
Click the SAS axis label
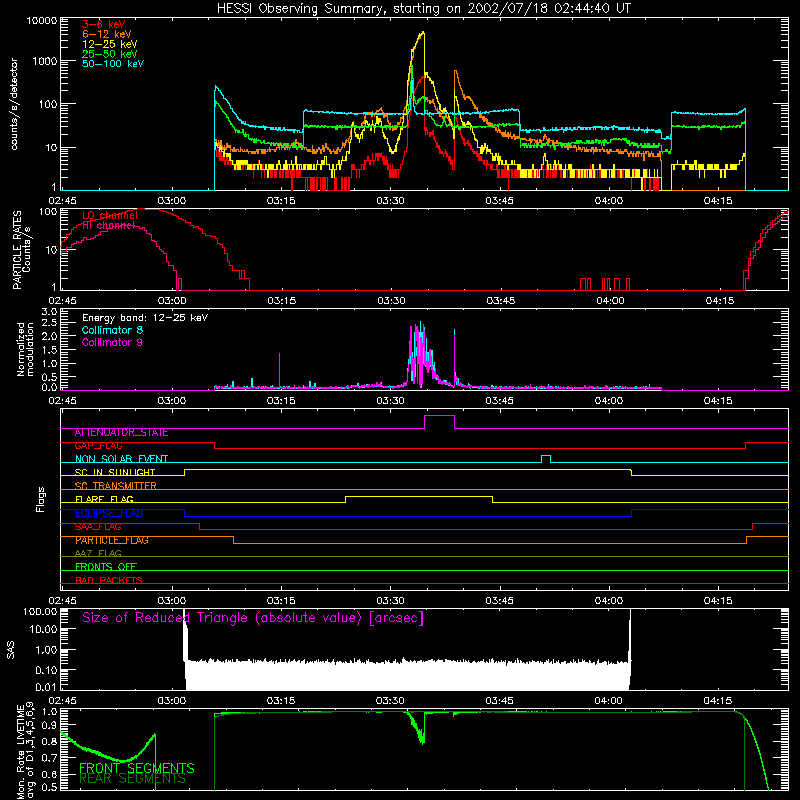(11, 650)
